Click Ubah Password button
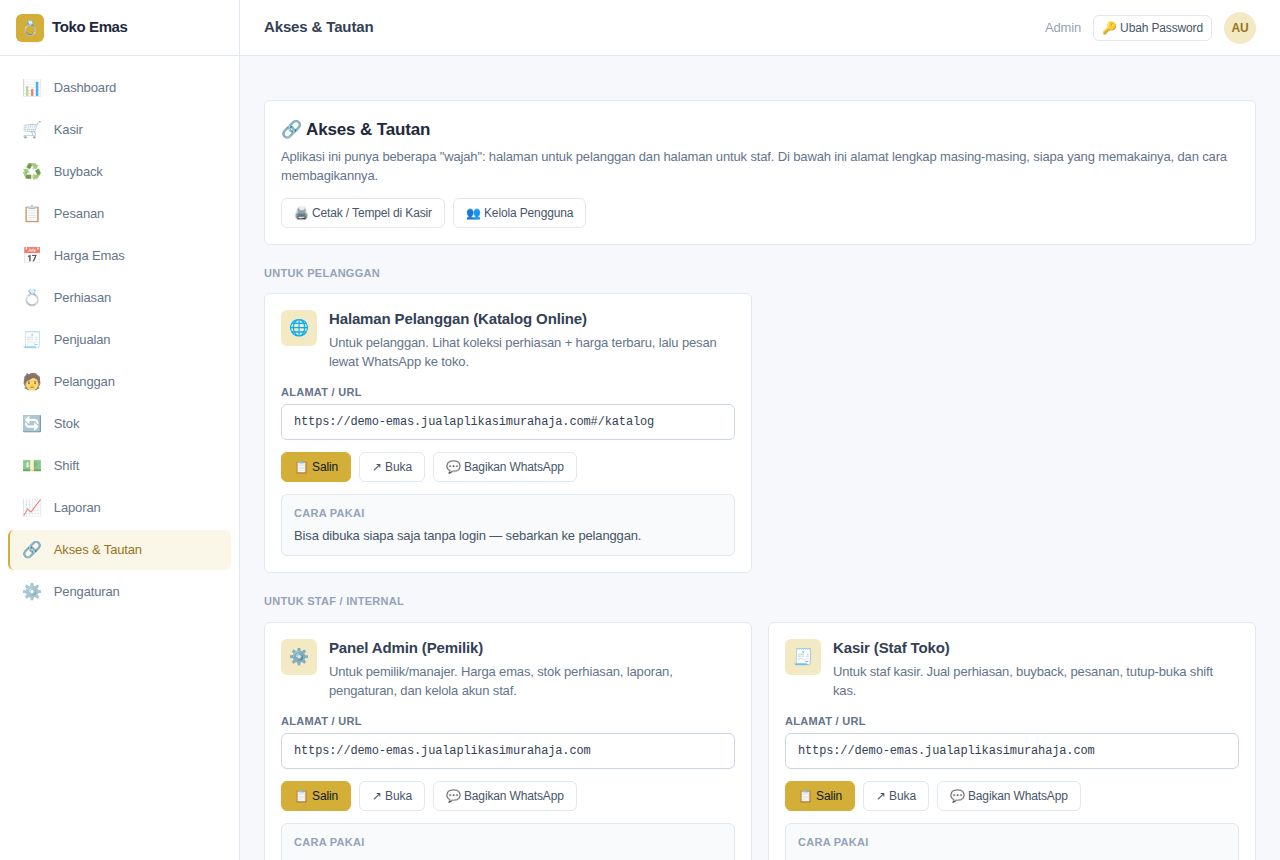 click(1152, 28)
